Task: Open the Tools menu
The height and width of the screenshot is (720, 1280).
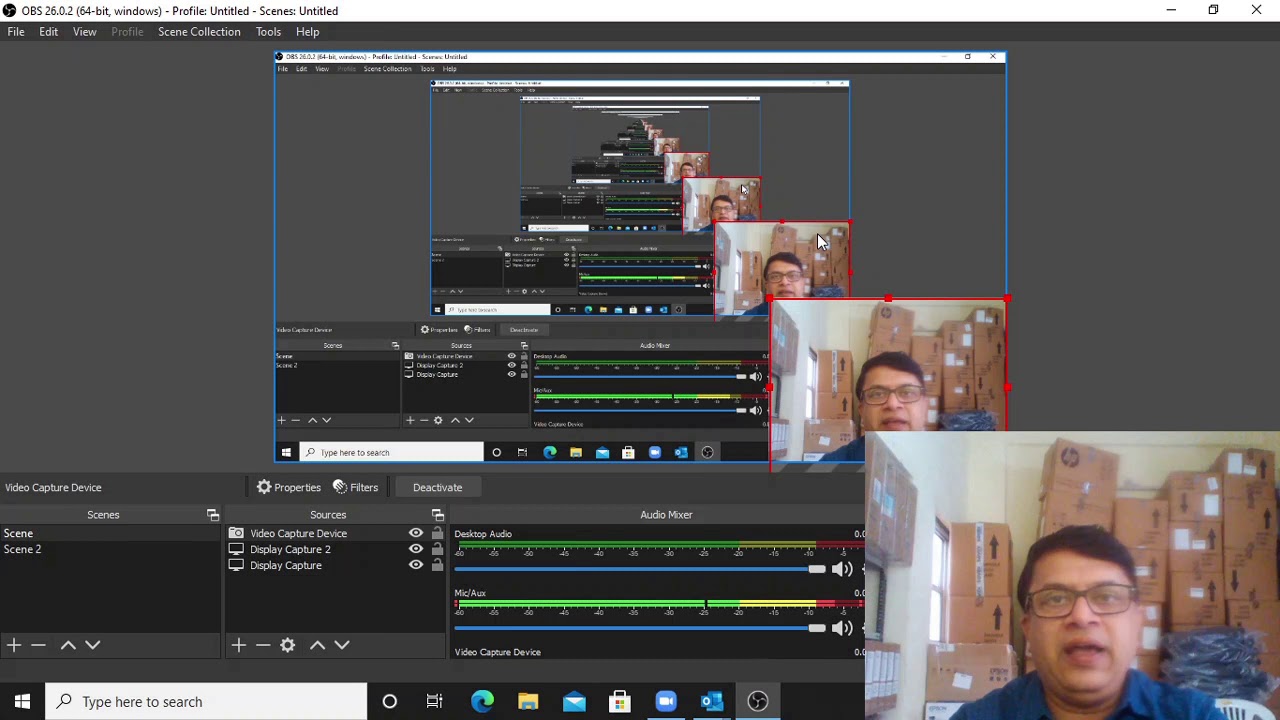Action: pos(268,32)
